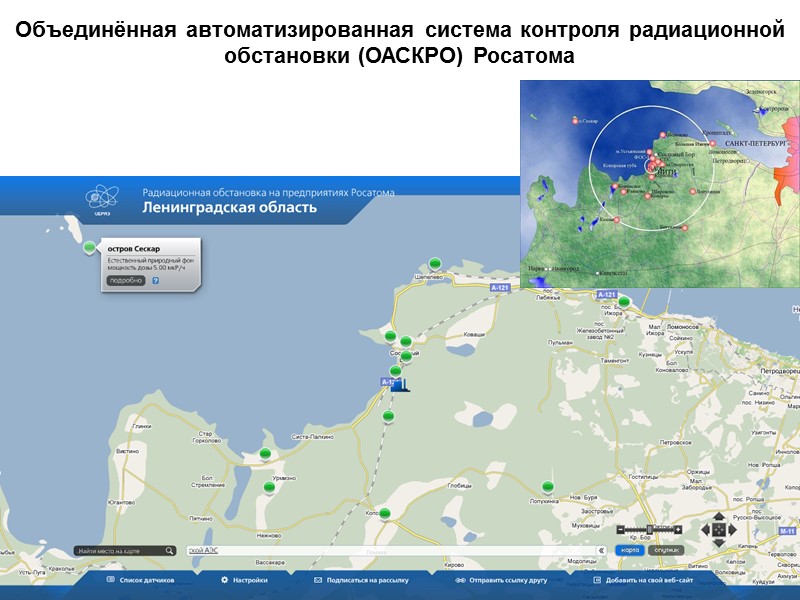Click the regional overview map inset
Image resolution: width=800 pixels, height=600 pixels.
pyautogui.click(x=660, y=184)
